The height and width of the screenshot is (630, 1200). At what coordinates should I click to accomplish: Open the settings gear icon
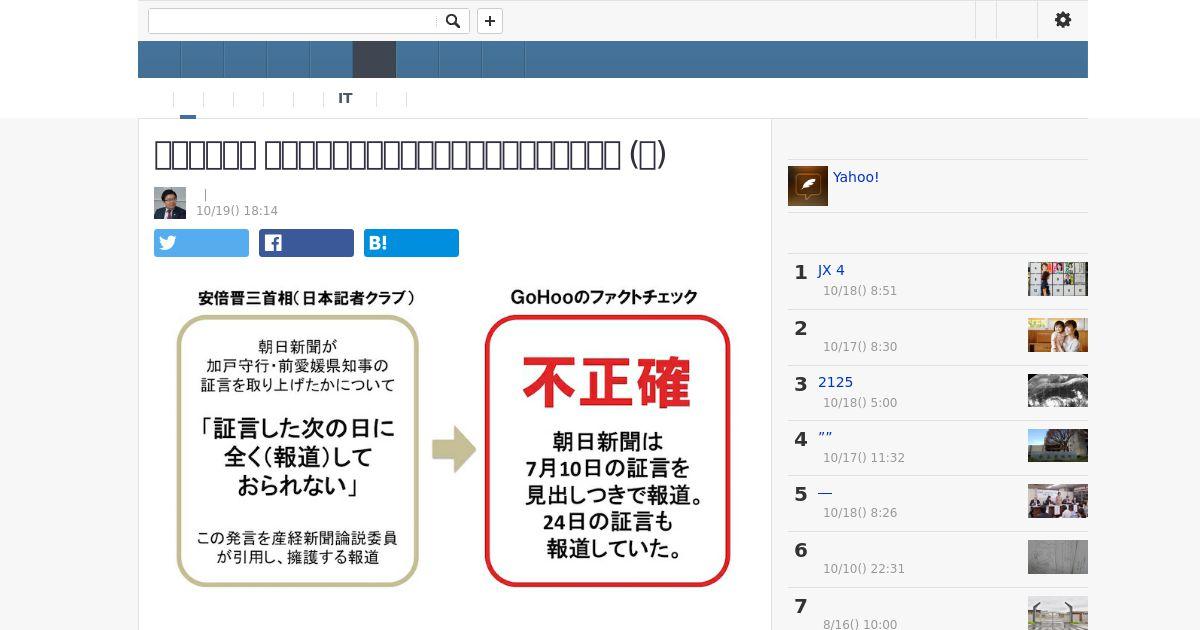[1063, 20]
